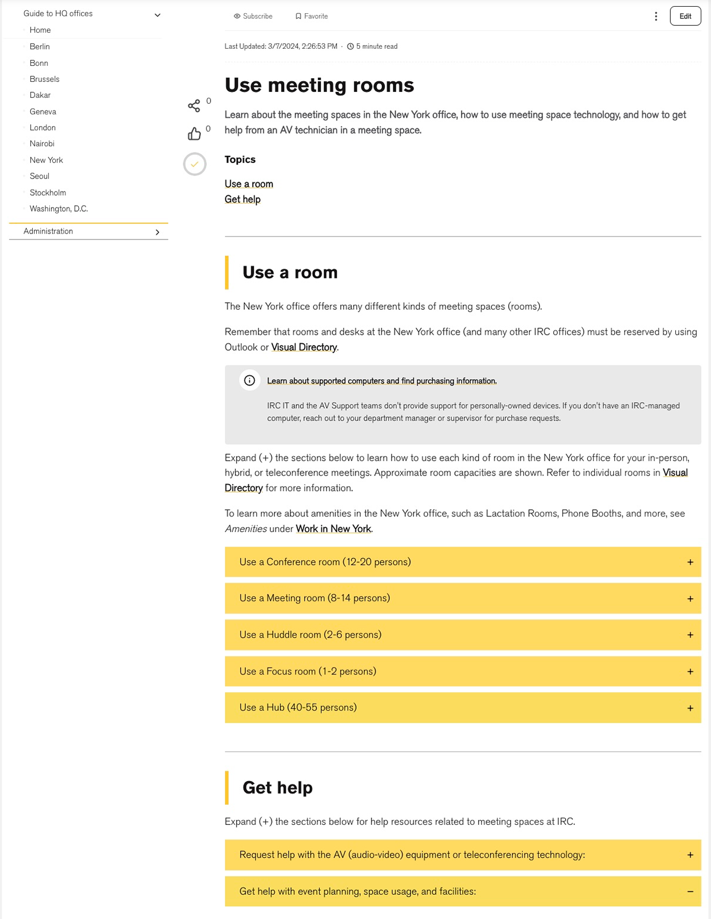Open the three-dot overflow menu
This screenshot has width=711, height=919.
point(655,16)
